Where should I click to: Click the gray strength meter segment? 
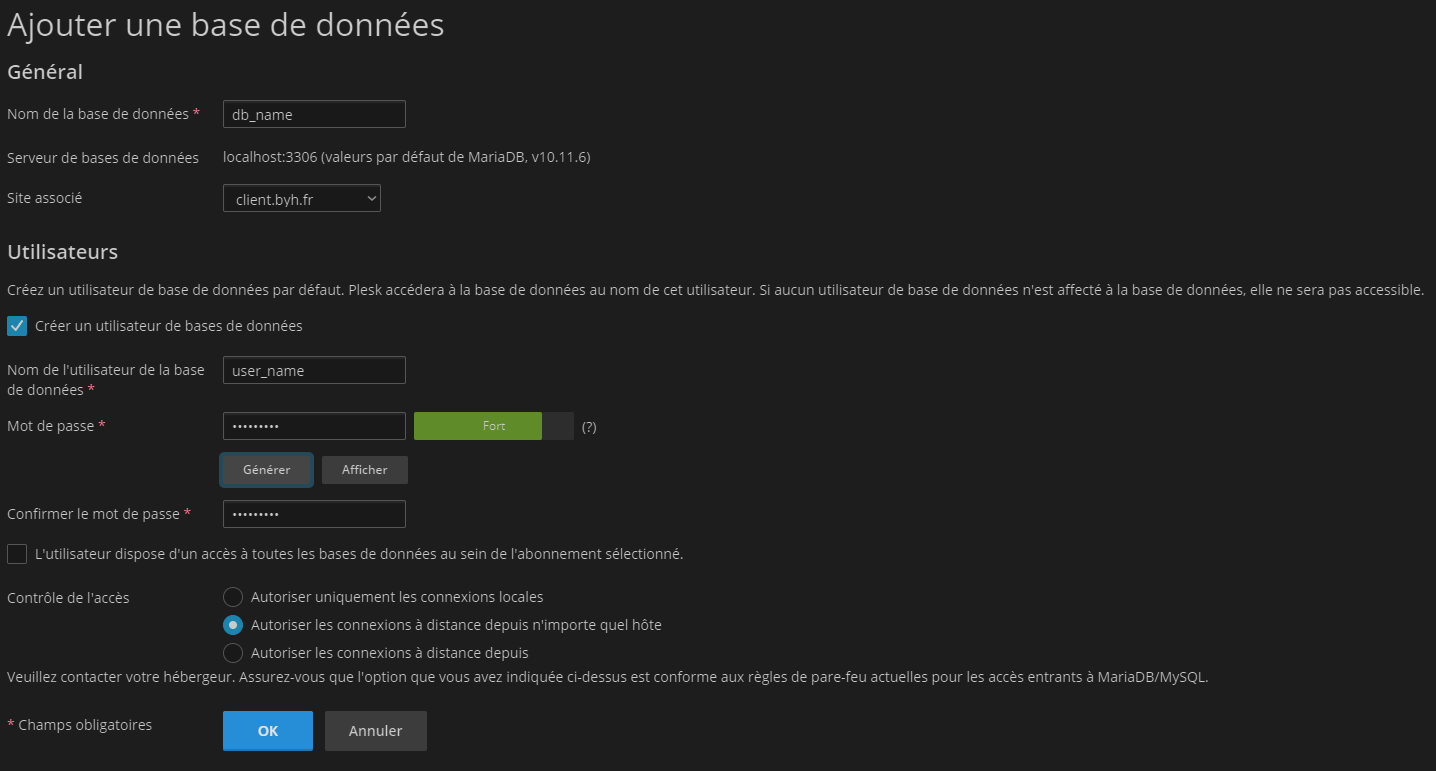(557, 425)
